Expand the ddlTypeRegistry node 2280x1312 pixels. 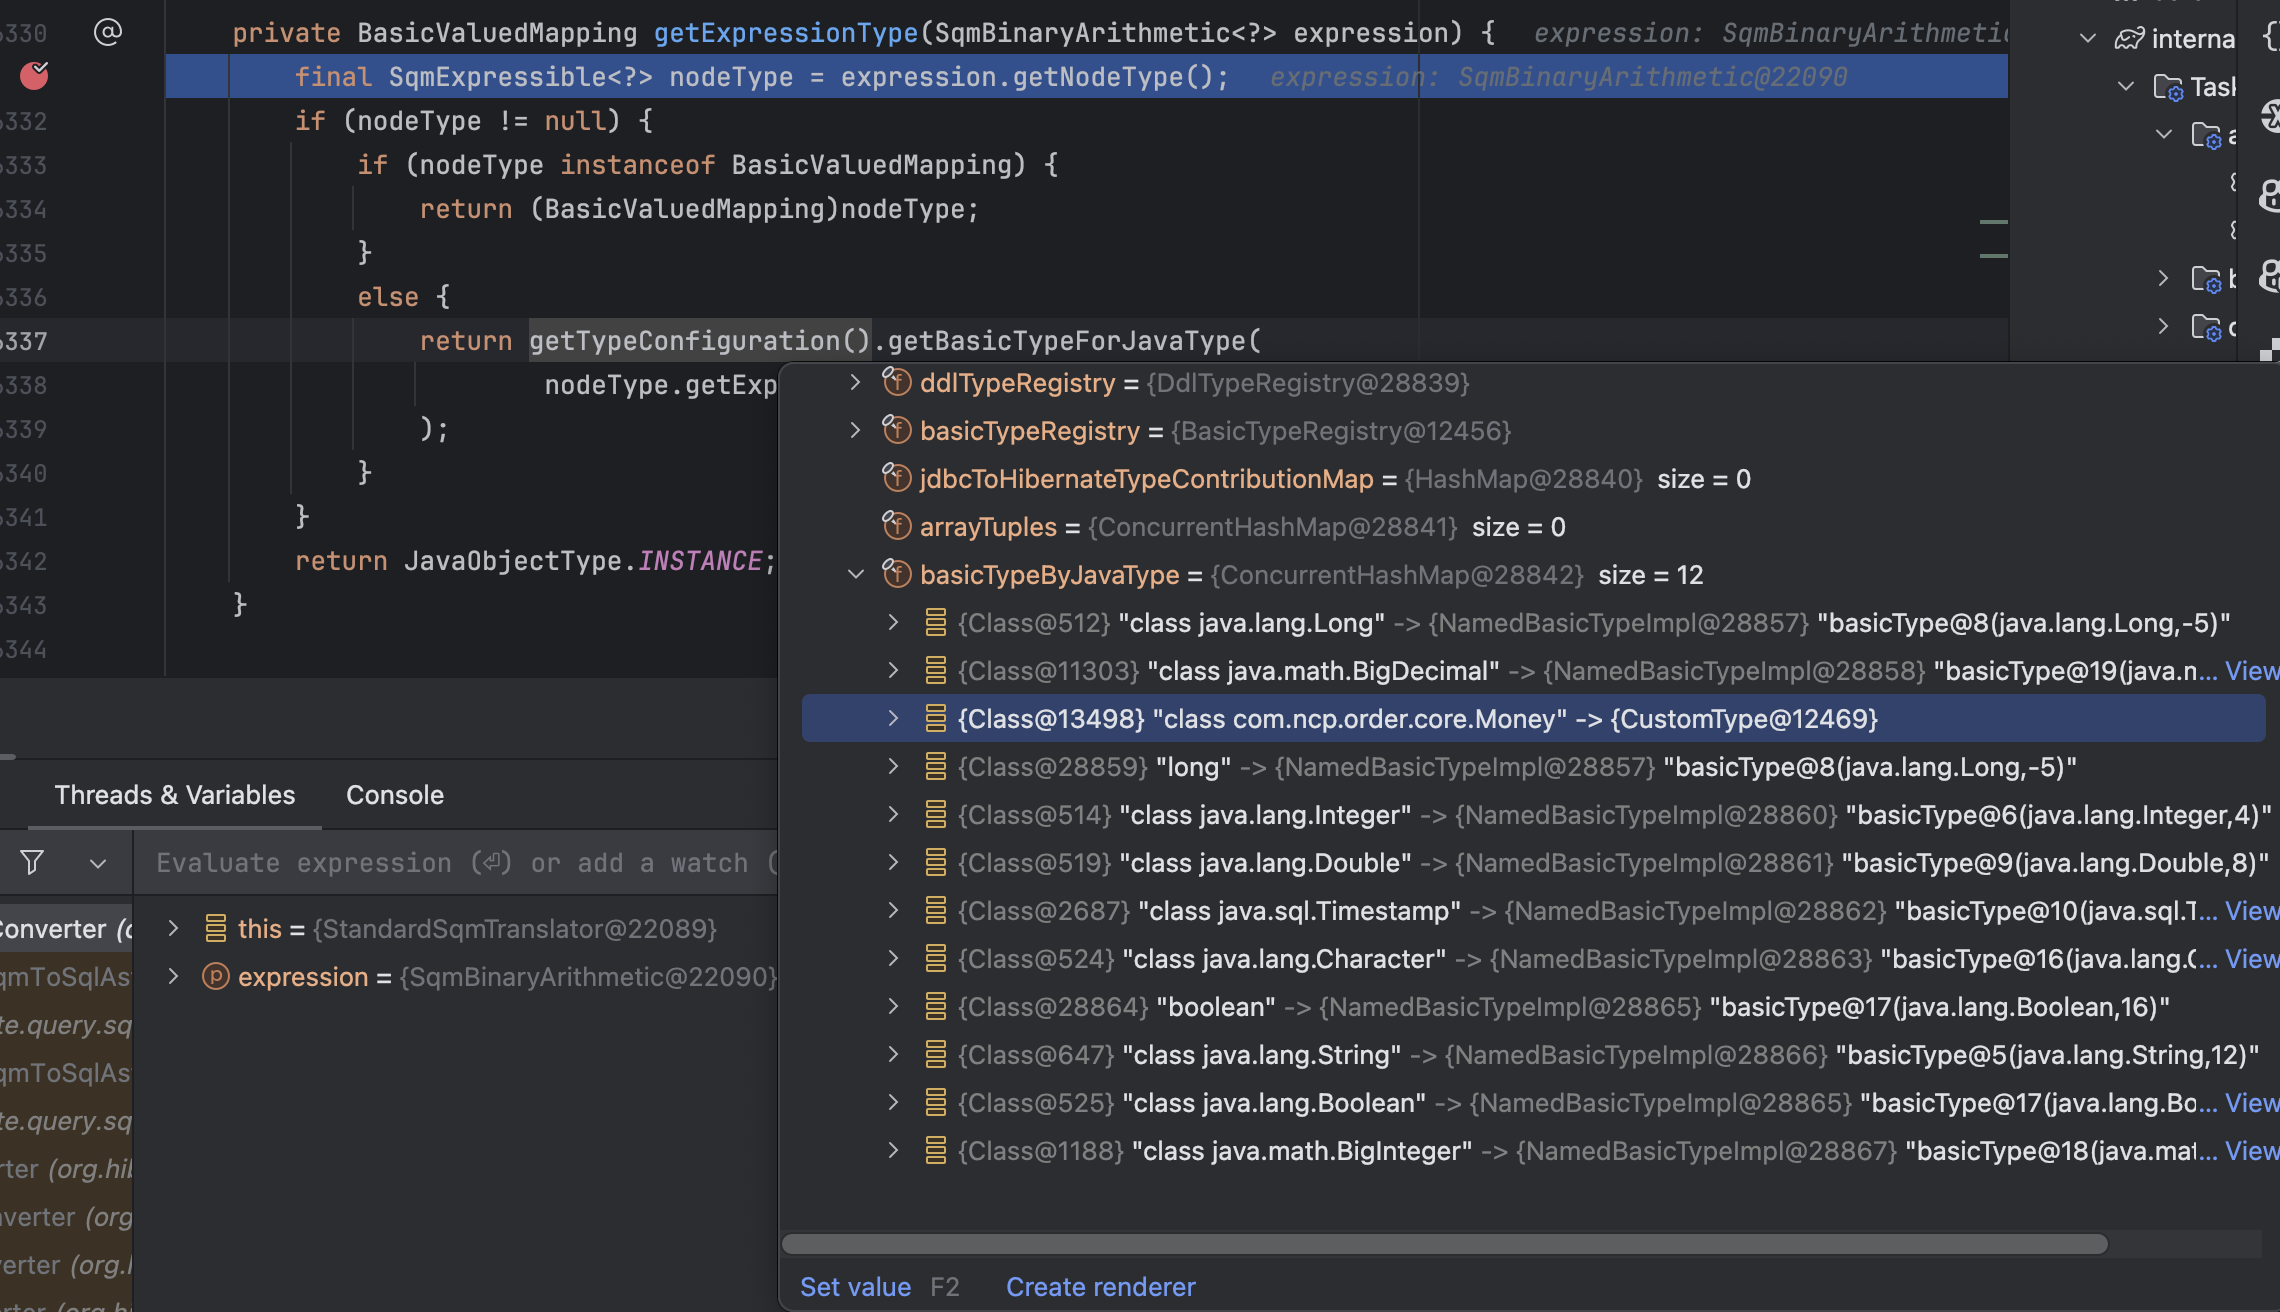856,382
